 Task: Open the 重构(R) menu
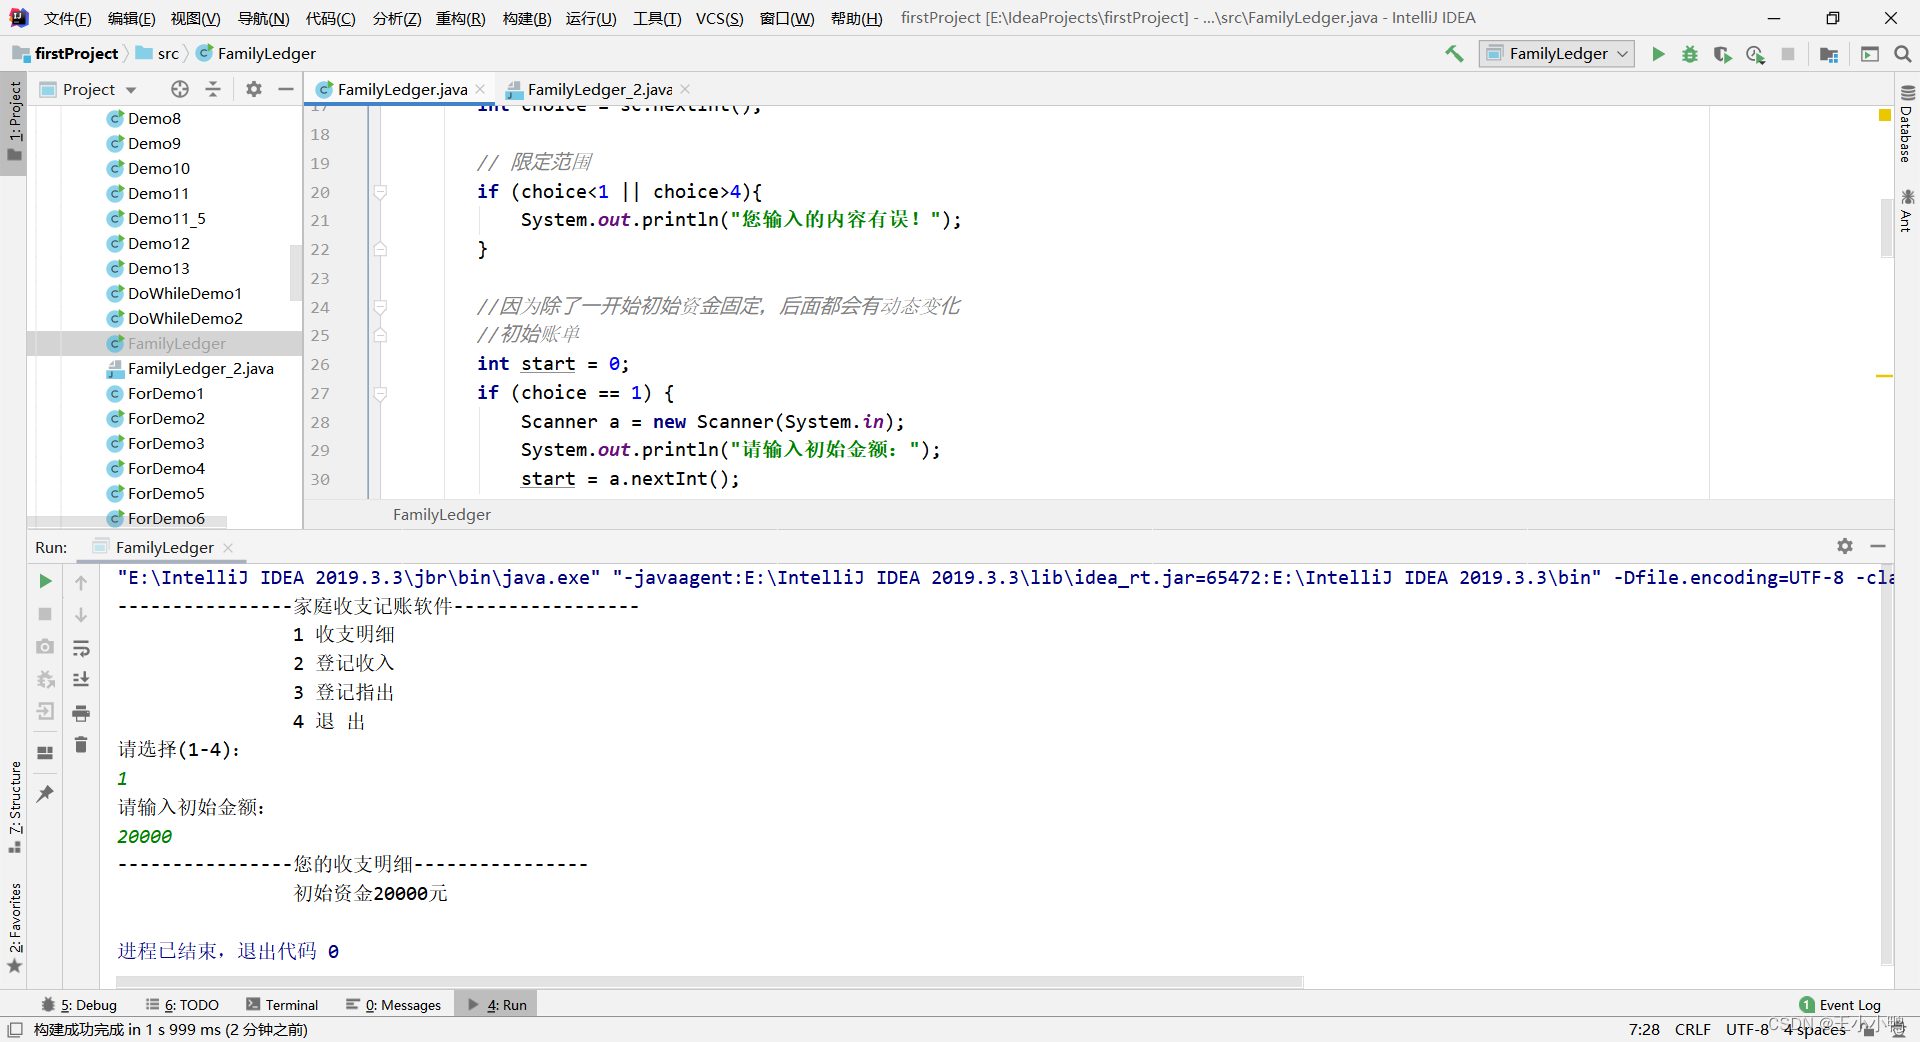[461, 19]
